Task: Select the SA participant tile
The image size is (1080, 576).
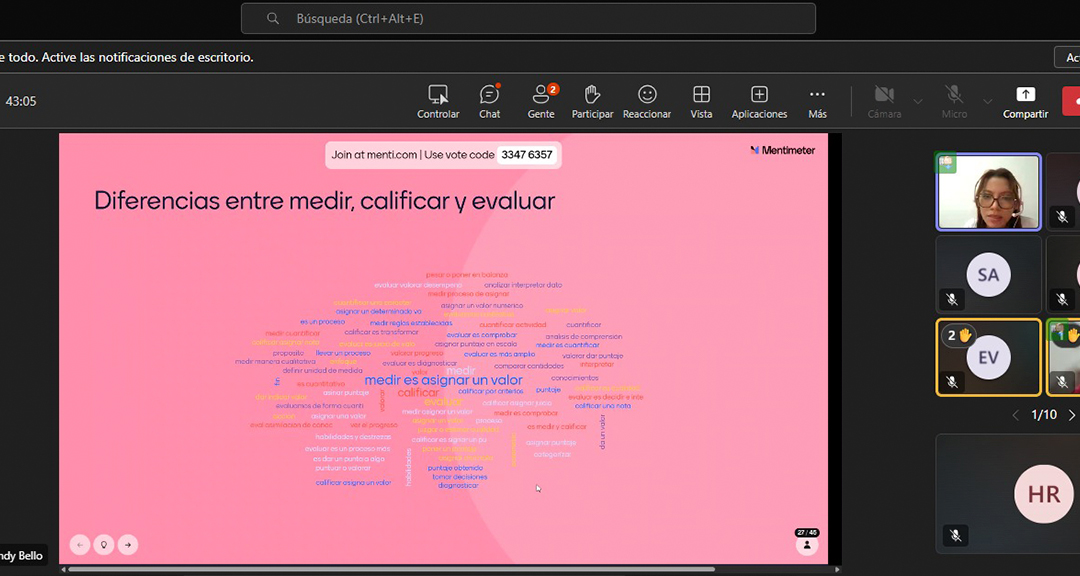Action: (988, 275)
